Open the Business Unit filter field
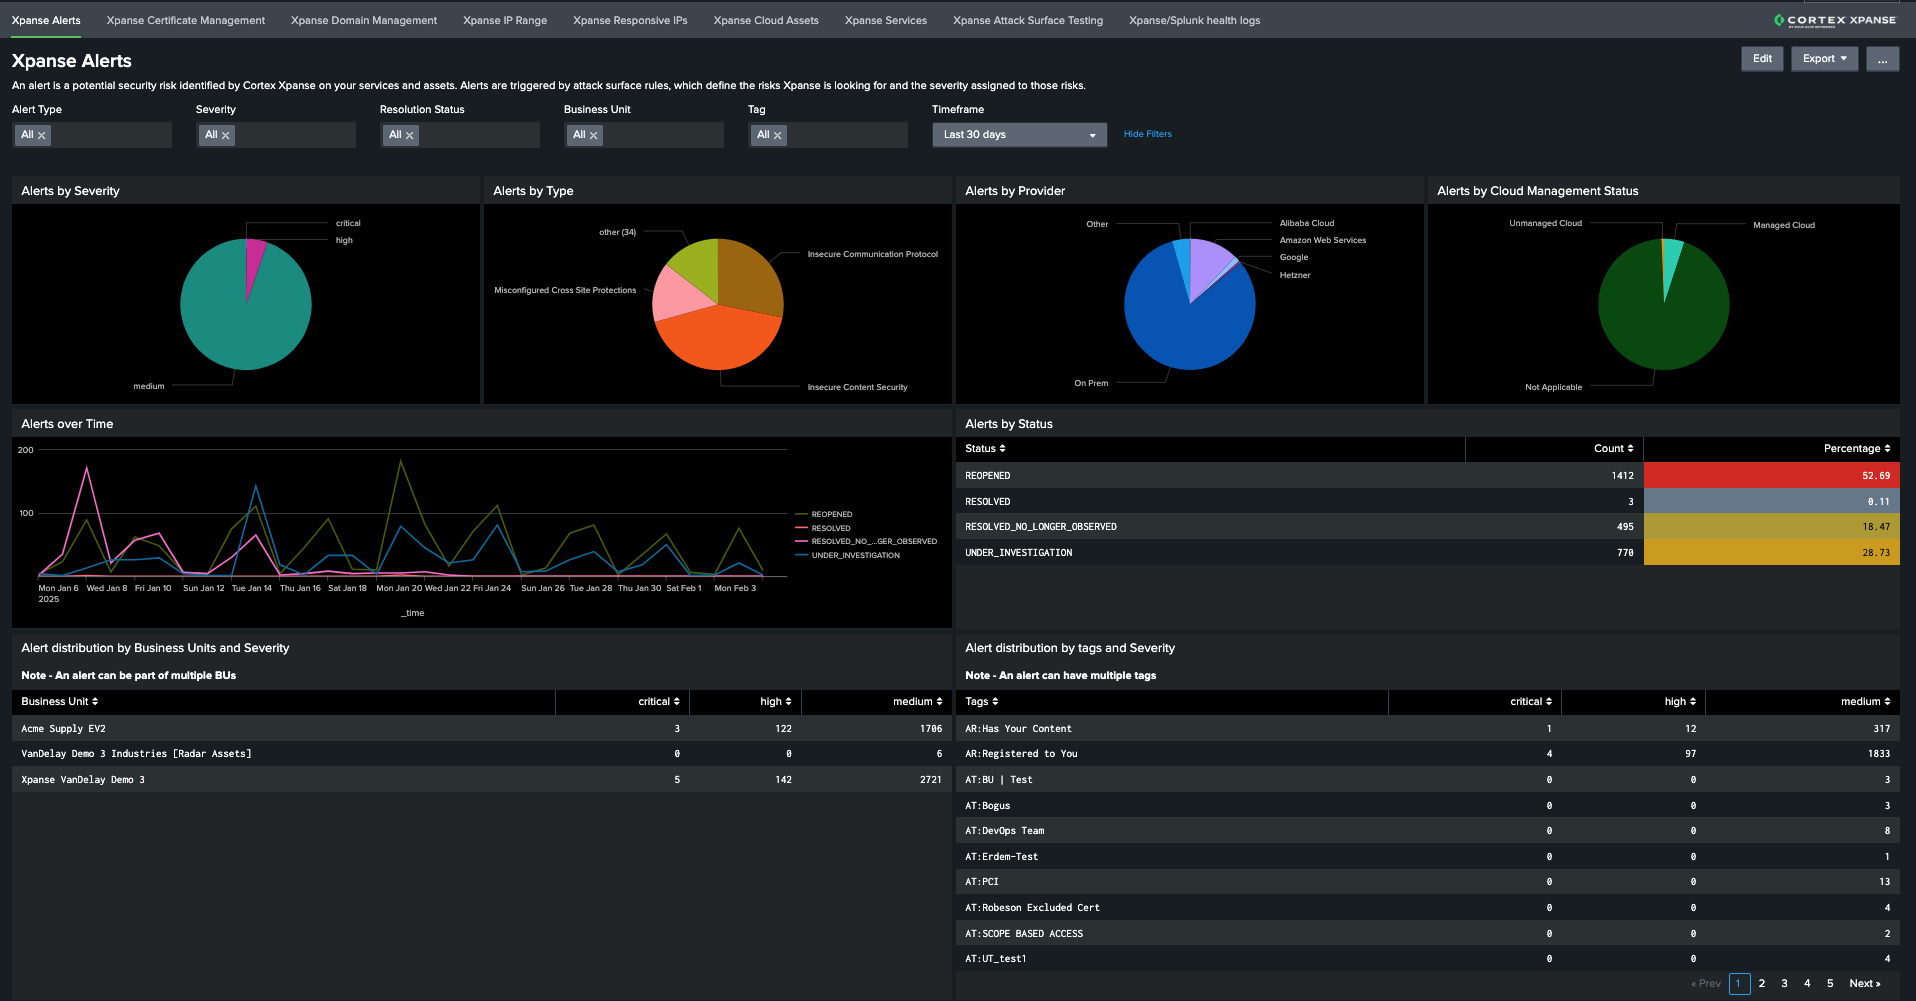Image resolution: width=1916 pixels, height=1001 pixels. pyautogui.click(x=644, y=135)
